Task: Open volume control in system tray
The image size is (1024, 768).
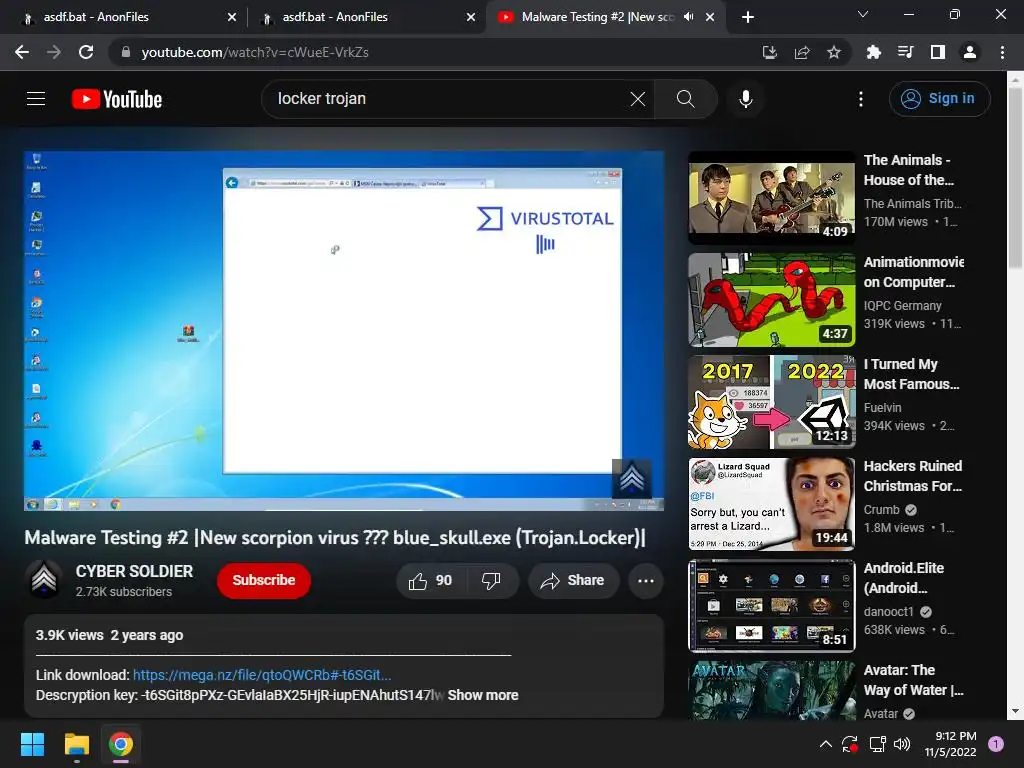Action: [x=902, y=744]
